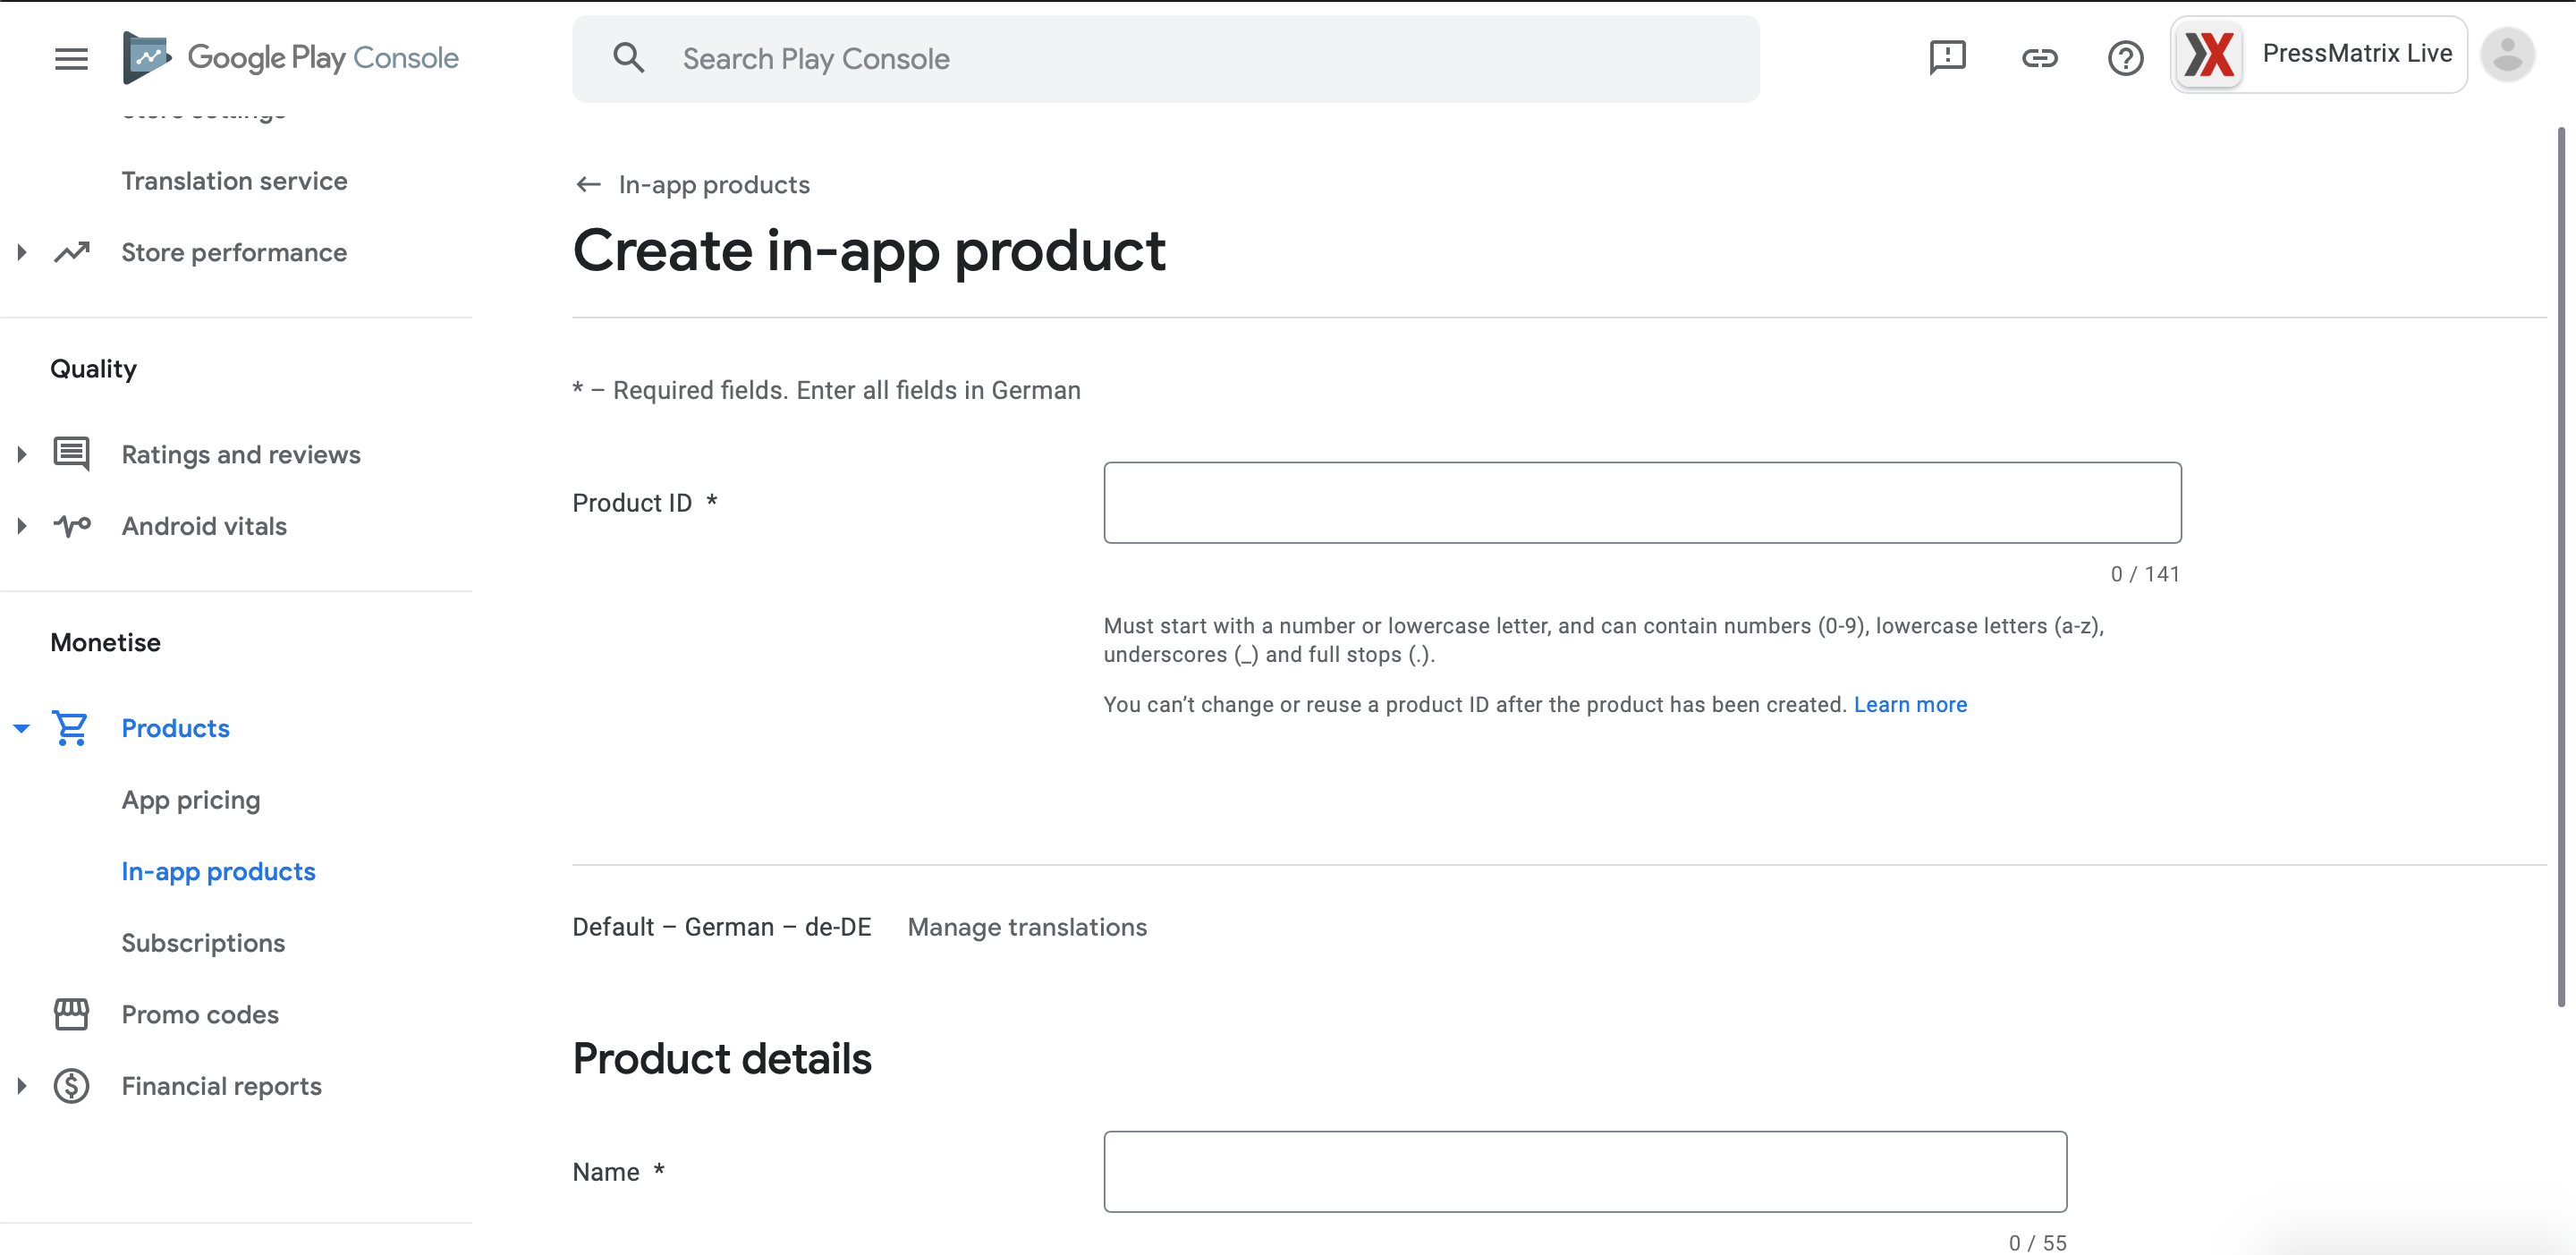
Task: Click Manage translations
Action: click(x=1027, y=927)
